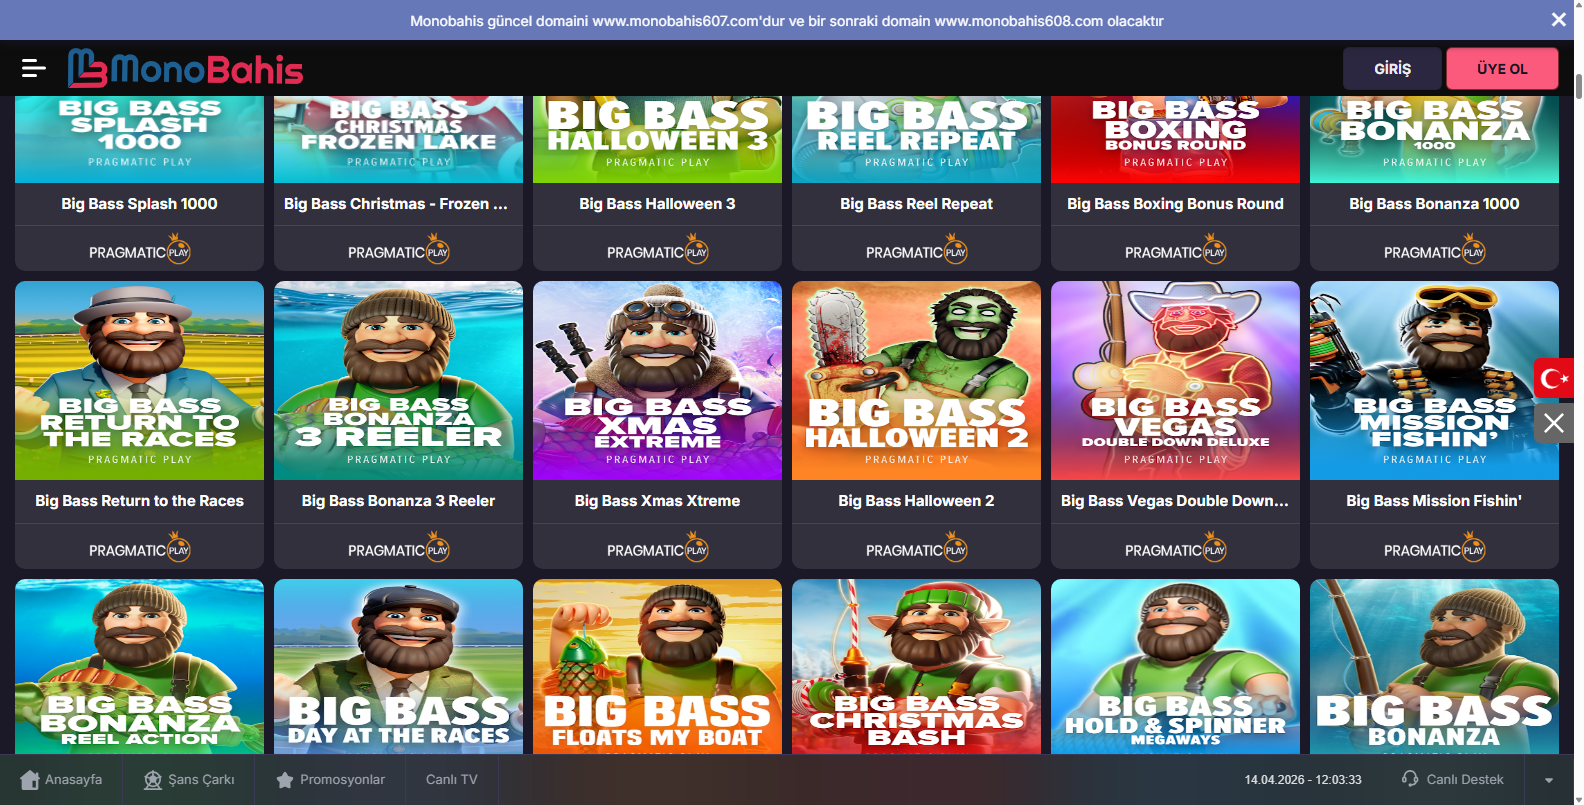
Task: Open Big Bass Reel Repeat thumbnail
Action: click(x=916, y=139)
